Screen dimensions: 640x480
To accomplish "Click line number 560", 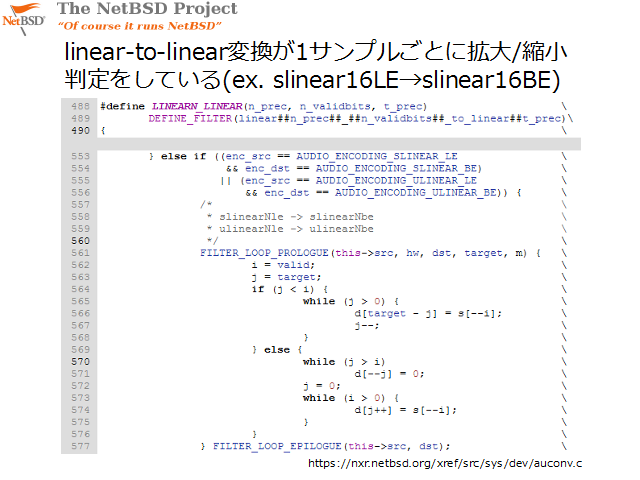I will (x=80, y=241).
